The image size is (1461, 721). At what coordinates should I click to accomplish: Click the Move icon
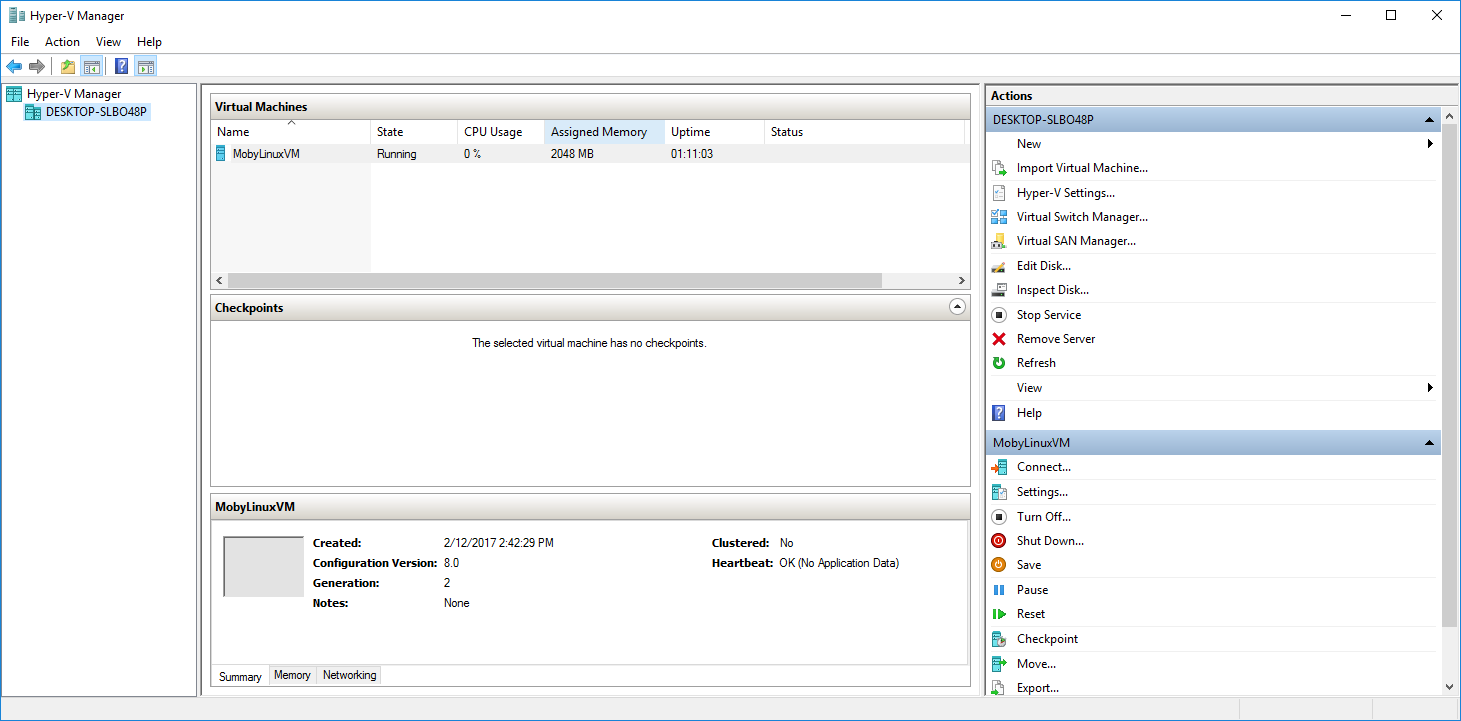coord(998,664)
